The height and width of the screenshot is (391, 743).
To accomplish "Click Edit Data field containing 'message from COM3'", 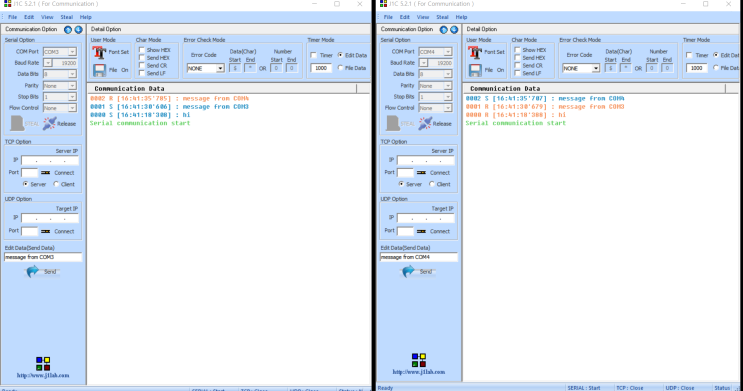I will coord(43,257).
